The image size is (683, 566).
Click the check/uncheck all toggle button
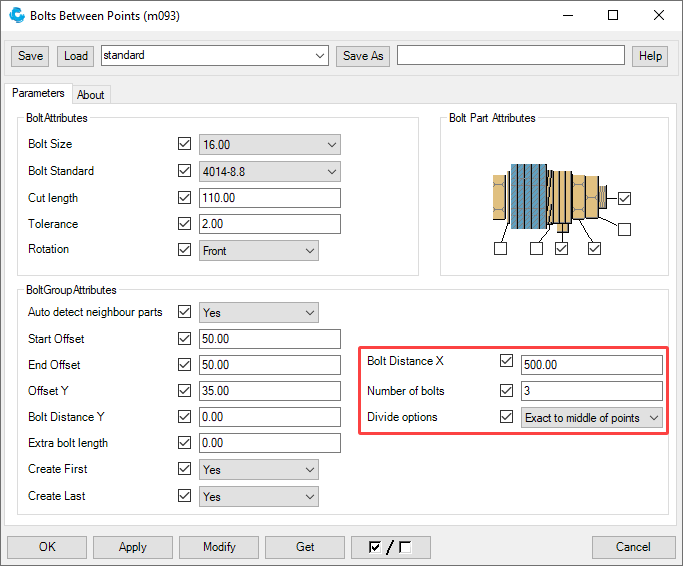[x=391, y=547]
